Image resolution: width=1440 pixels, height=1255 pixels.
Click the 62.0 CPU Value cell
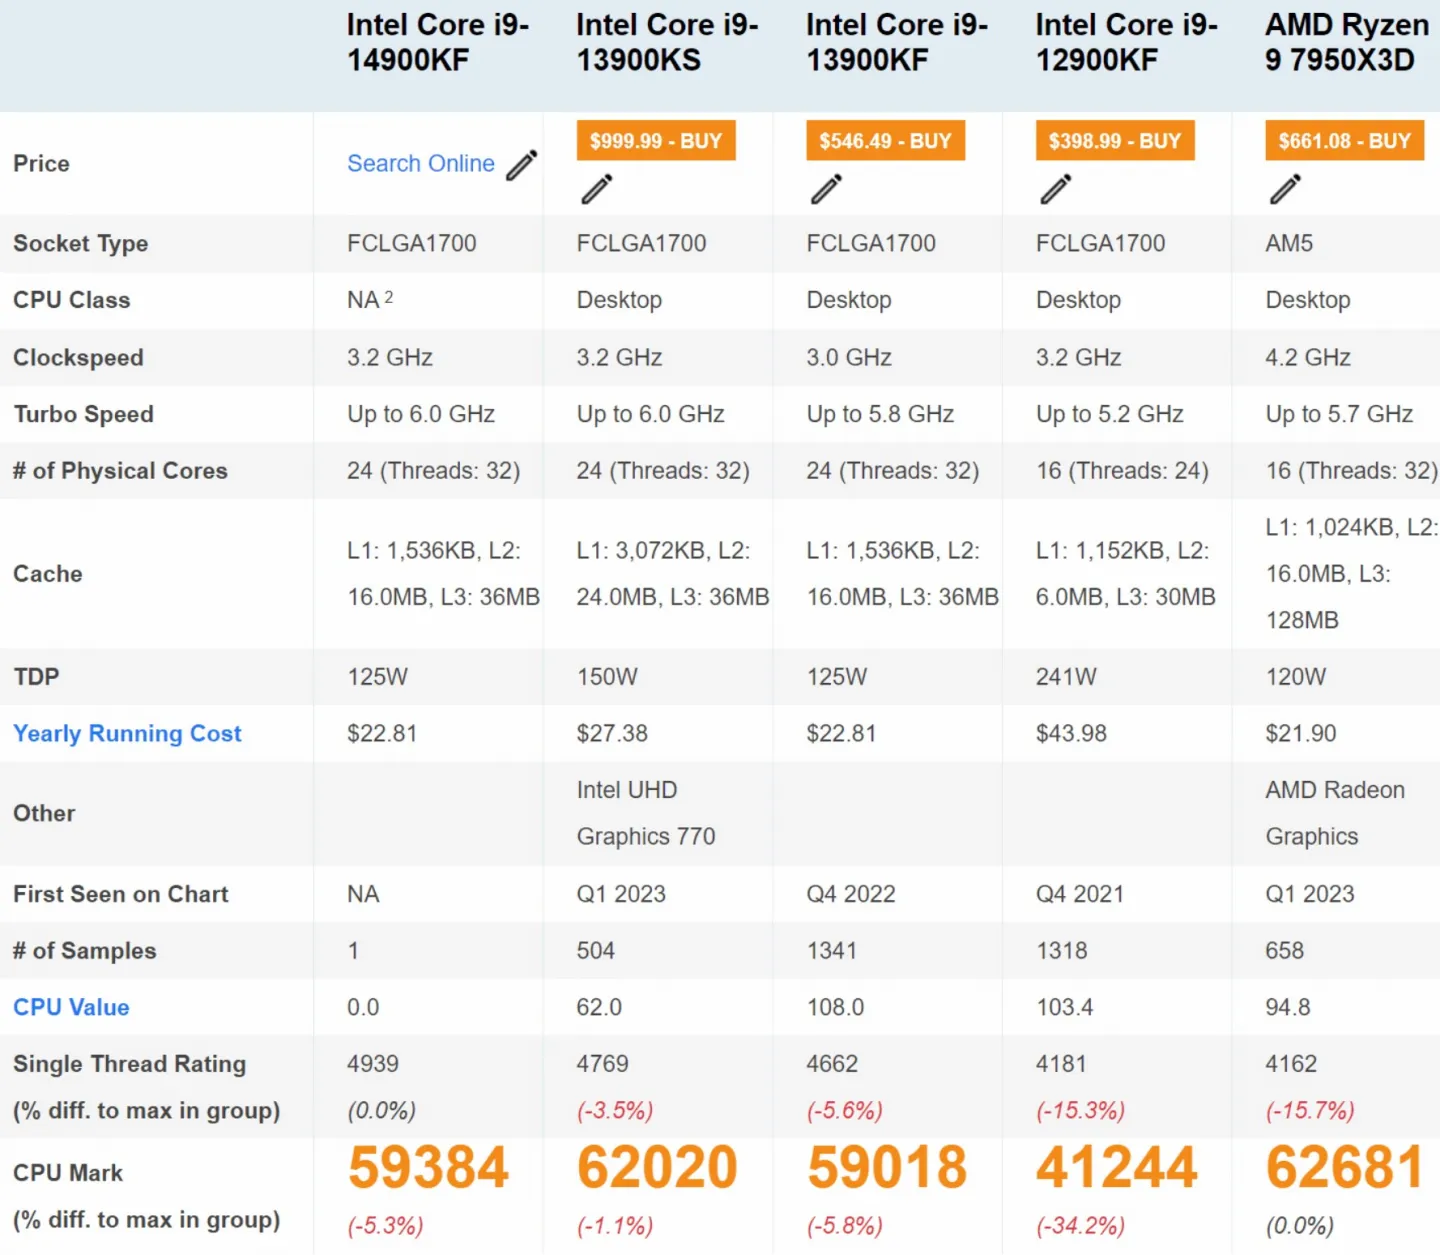click(x=599, y=1007)
